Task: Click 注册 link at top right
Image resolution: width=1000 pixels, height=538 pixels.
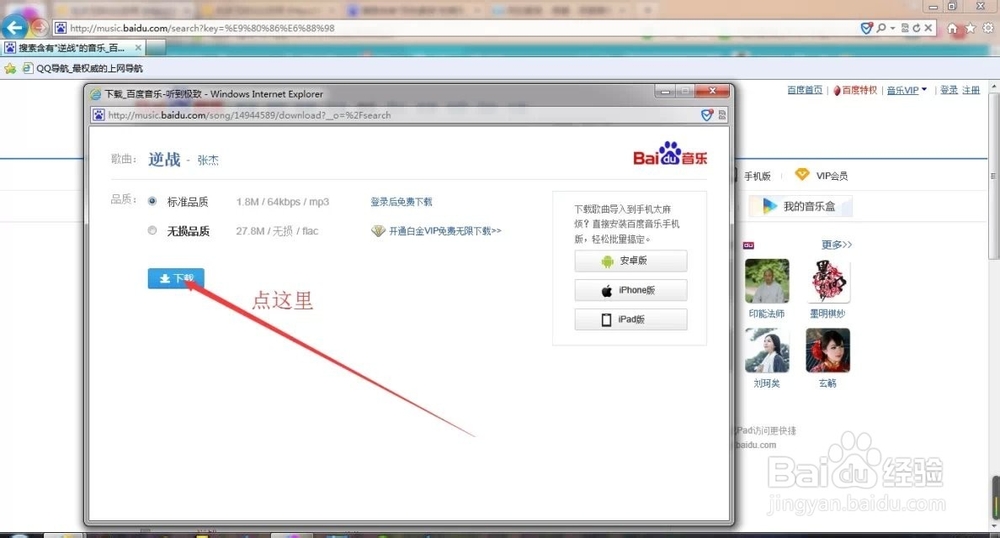Action: click(x=971, y=90)
